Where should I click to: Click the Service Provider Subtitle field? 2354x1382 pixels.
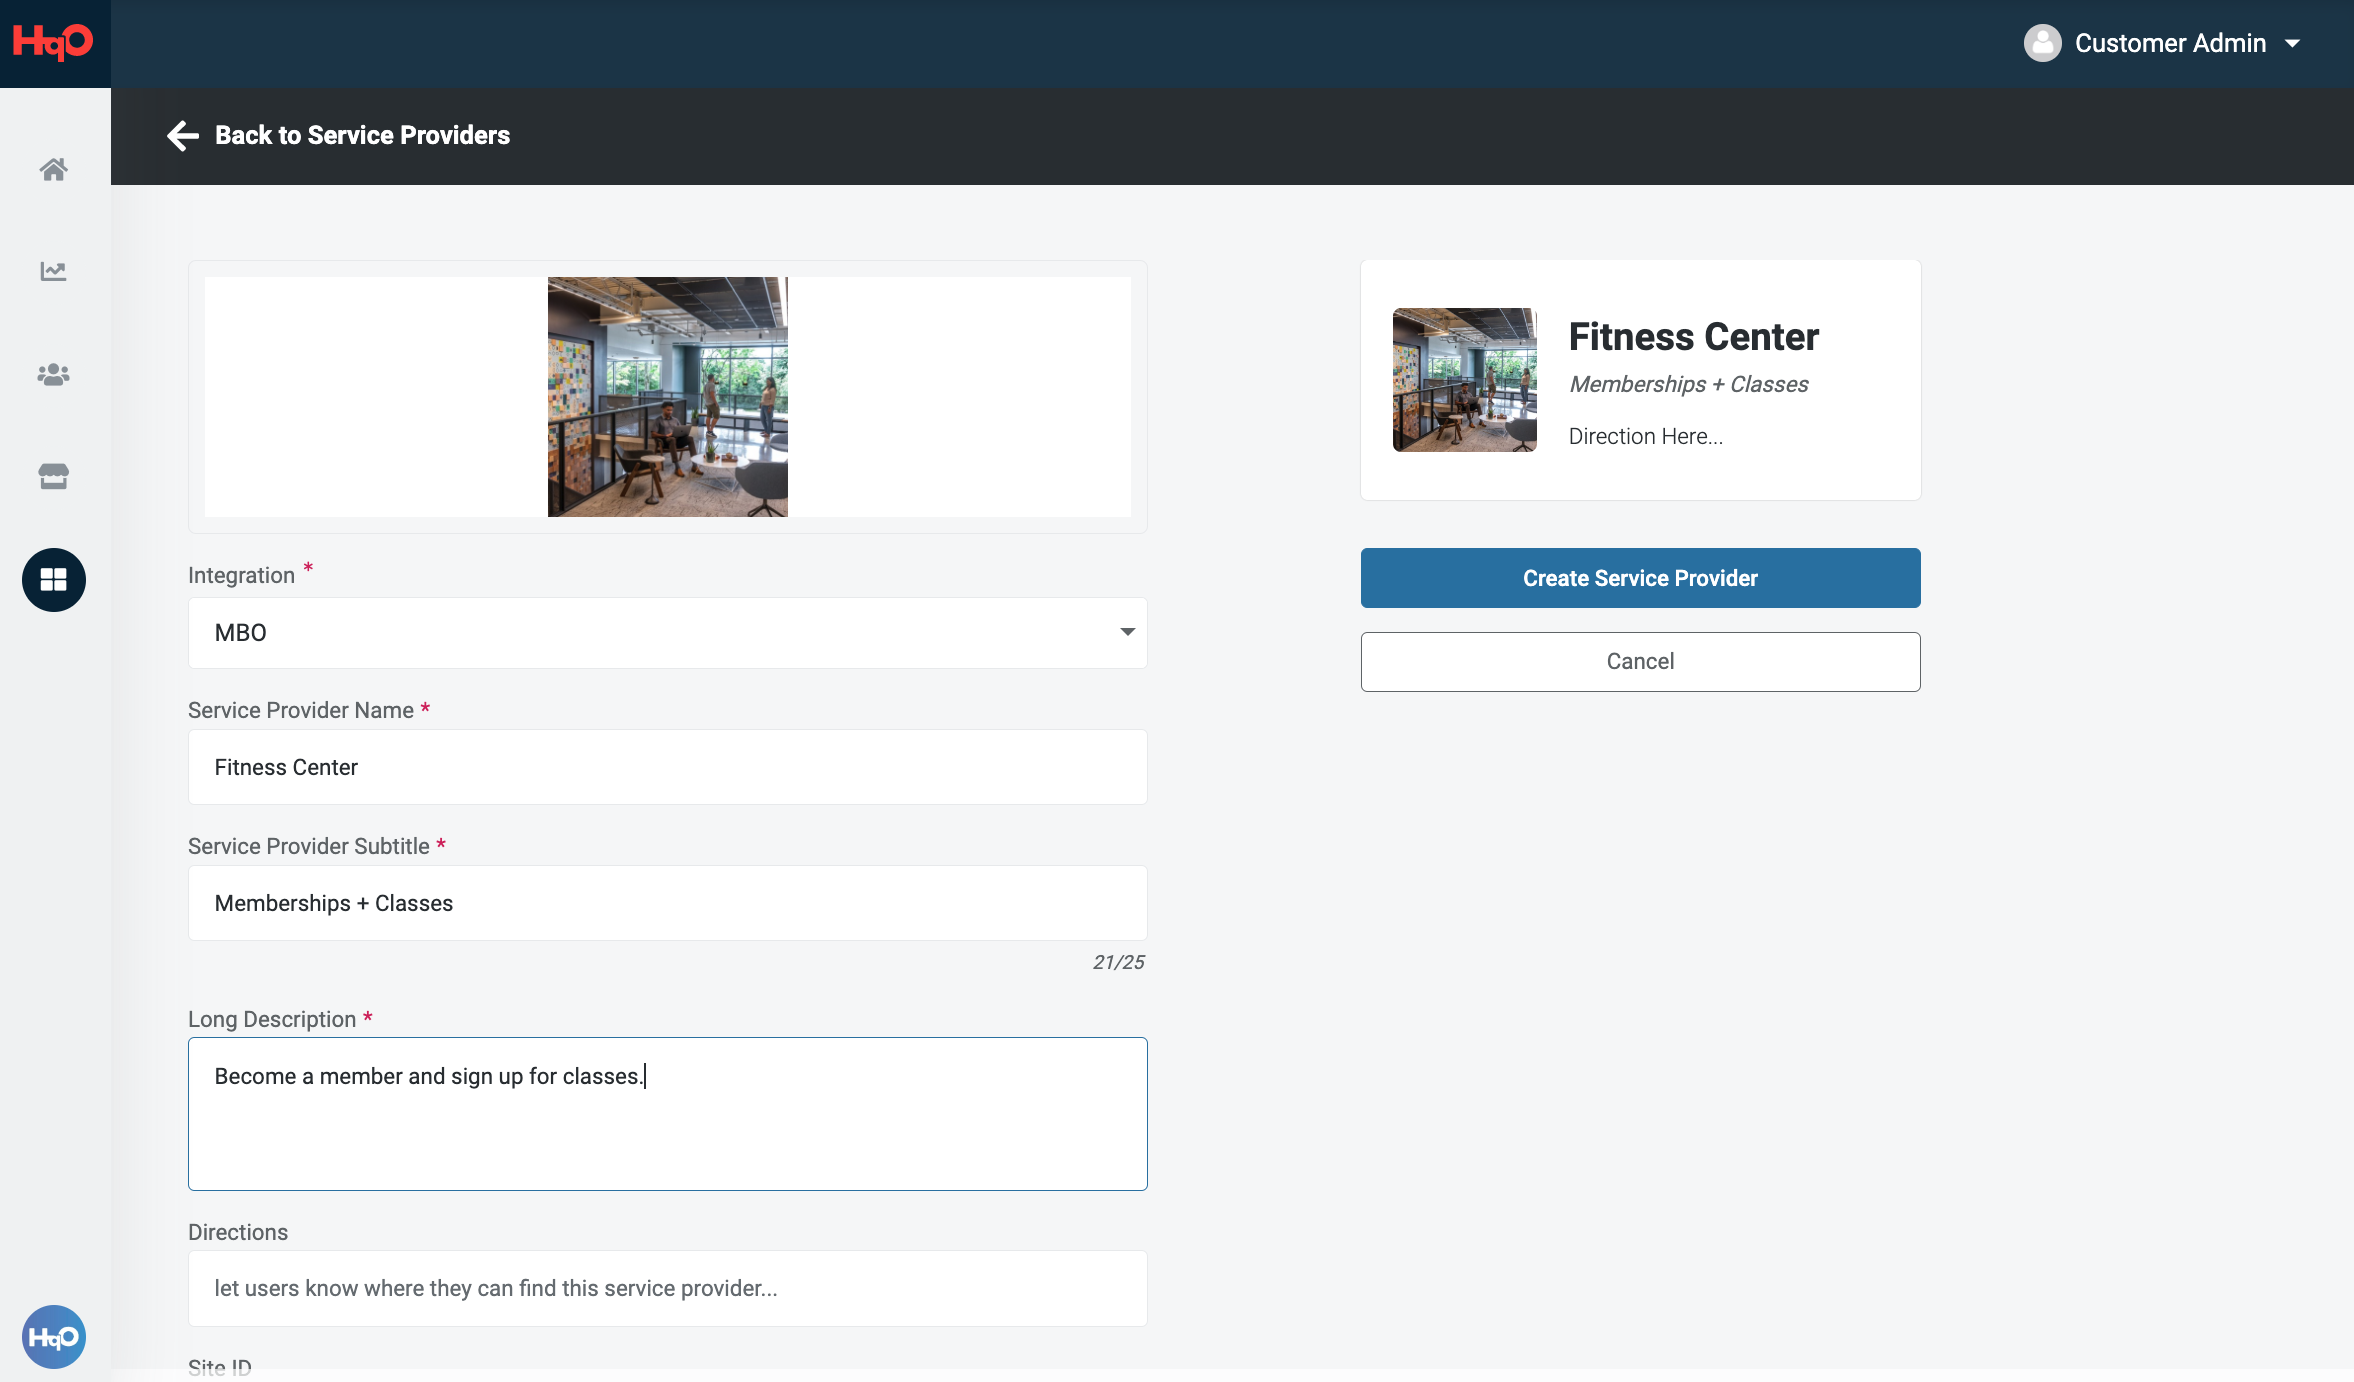tap(667, 903)
